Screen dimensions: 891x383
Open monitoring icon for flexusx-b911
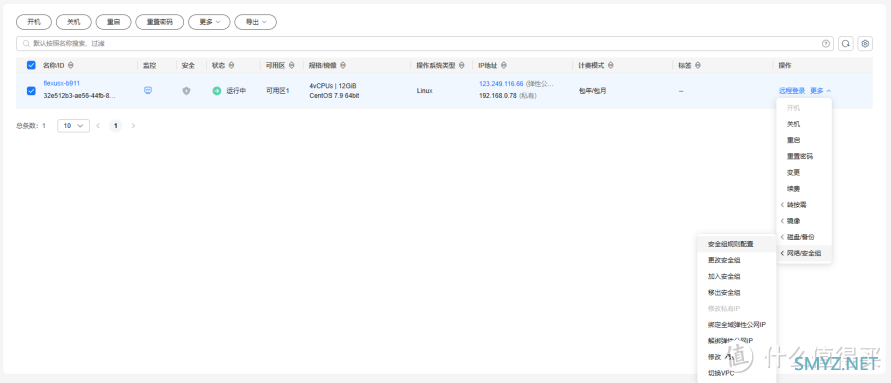[x=148, y=90]
